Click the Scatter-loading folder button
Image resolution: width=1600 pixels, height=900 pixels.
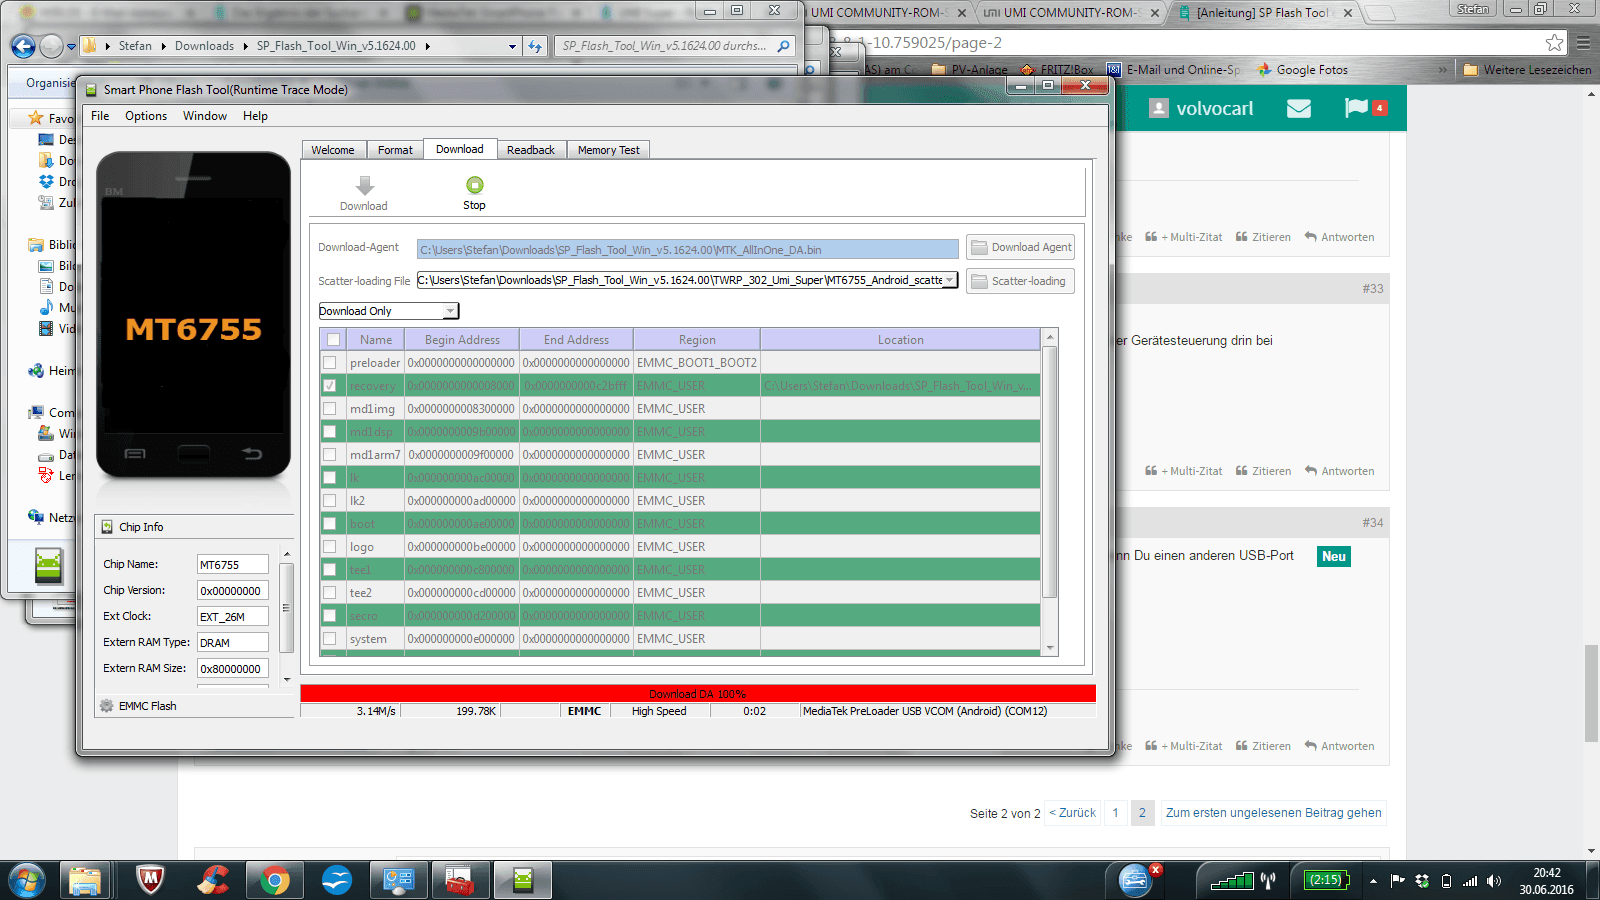click(x=1020, y=281)
